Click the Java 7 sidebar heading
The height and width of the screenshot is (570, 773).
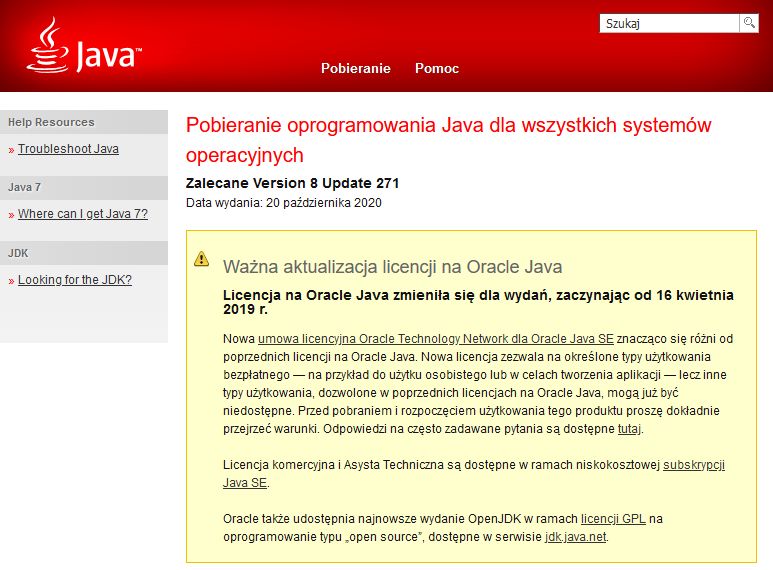tap(84, 187)
